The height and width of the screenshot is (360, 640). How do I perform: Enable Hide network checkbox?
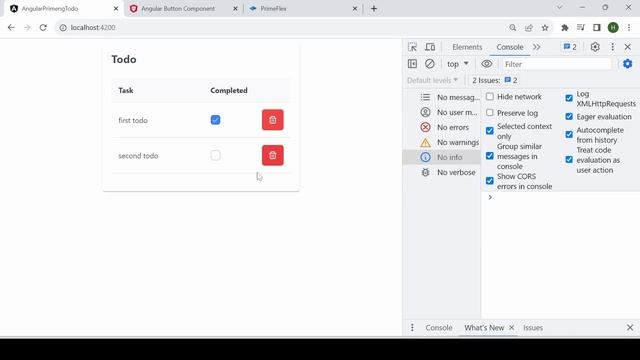(x=490, y=97)
